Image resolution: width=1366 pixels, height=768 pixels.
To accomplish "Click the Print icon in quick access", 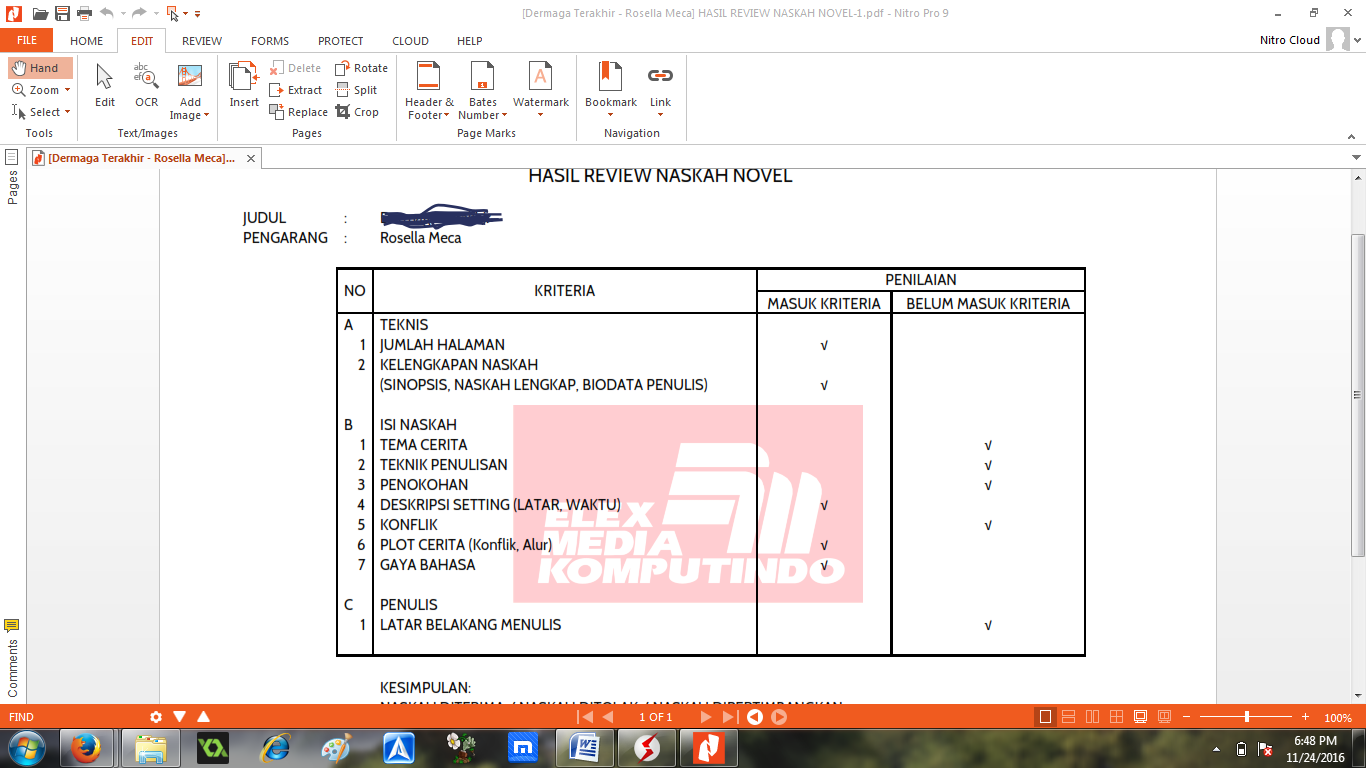I will click(x=84, y=13).
